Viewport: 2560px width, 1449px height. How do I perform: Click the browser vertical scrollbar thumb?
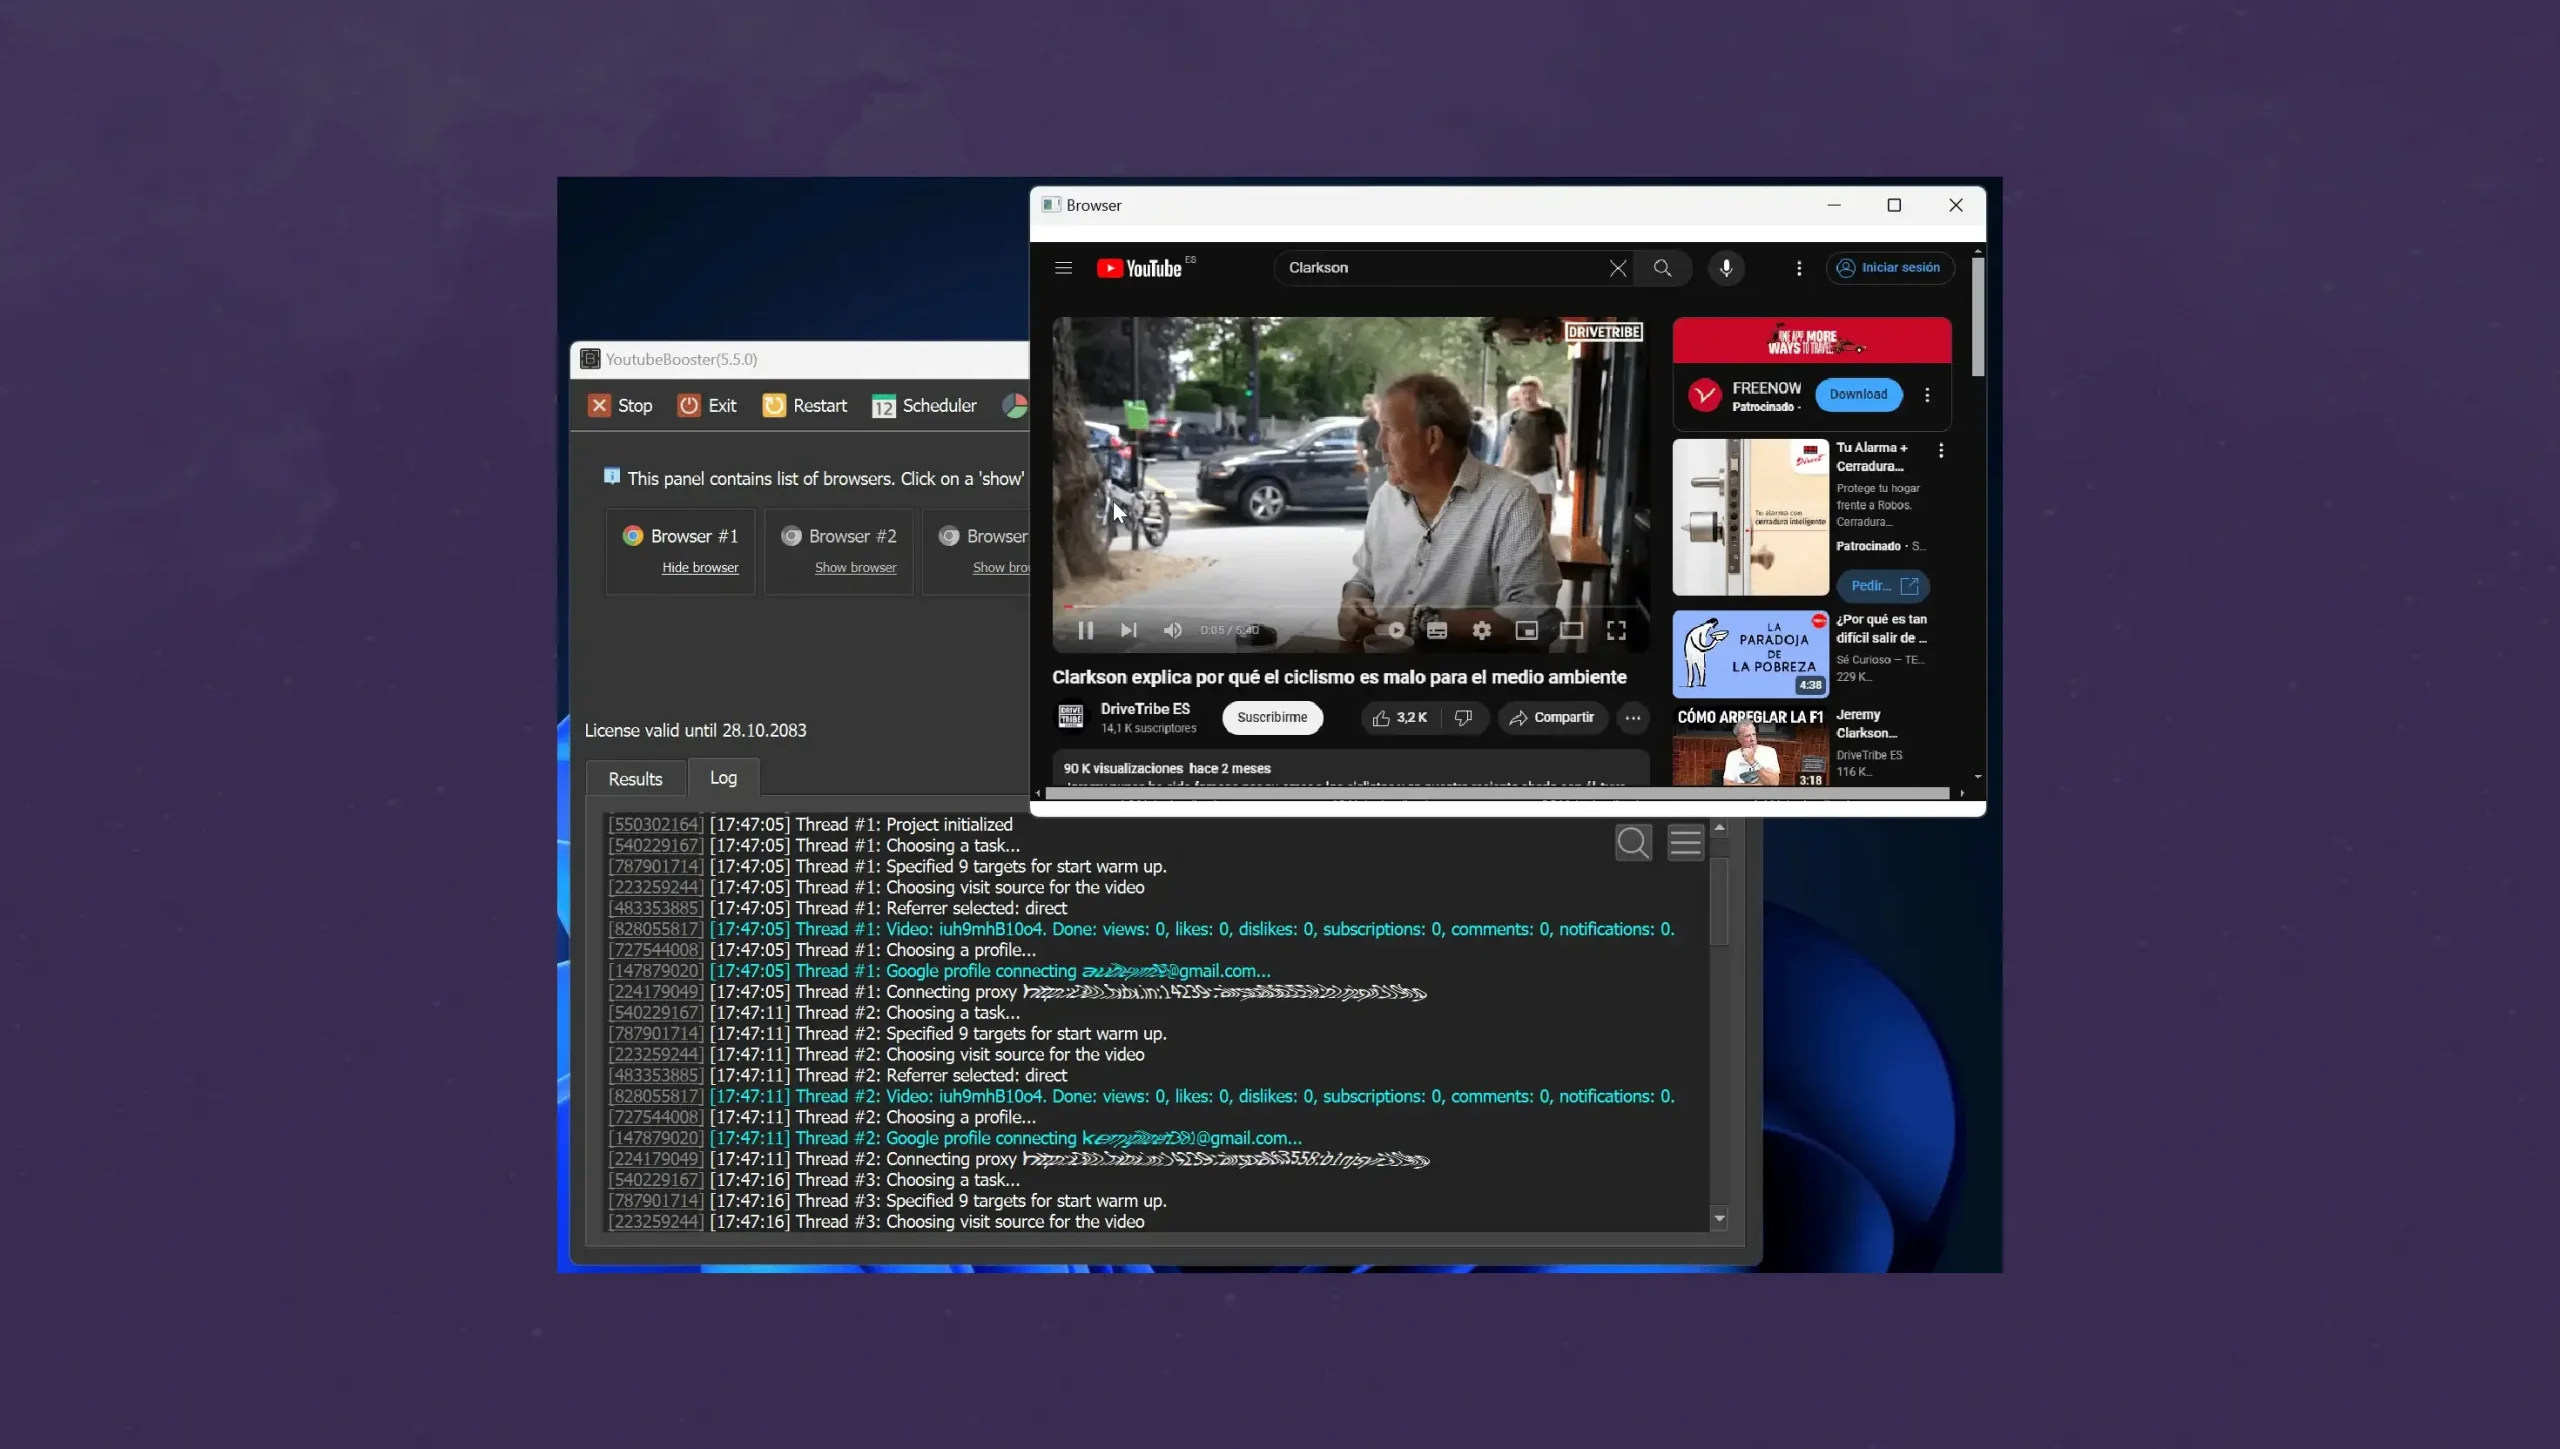[1977, 318]
